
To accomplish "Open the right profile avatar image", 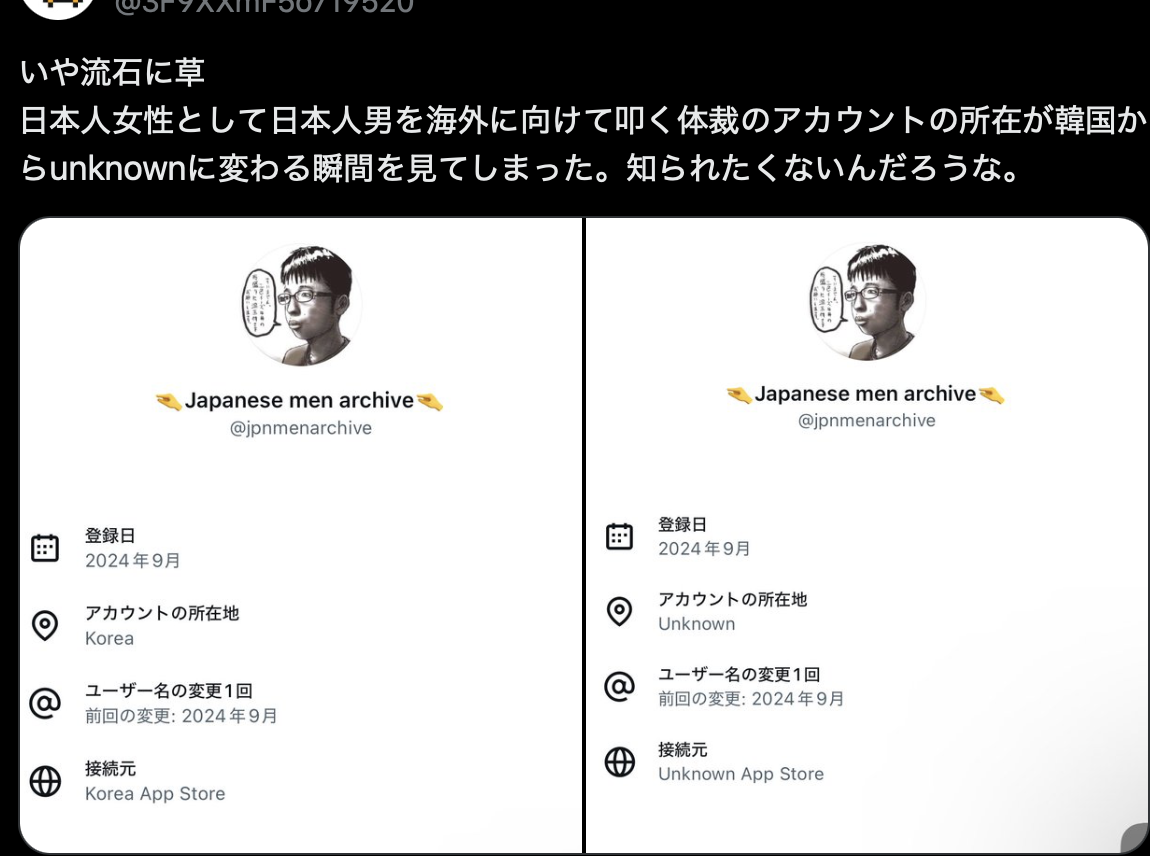I will (866, 301).
